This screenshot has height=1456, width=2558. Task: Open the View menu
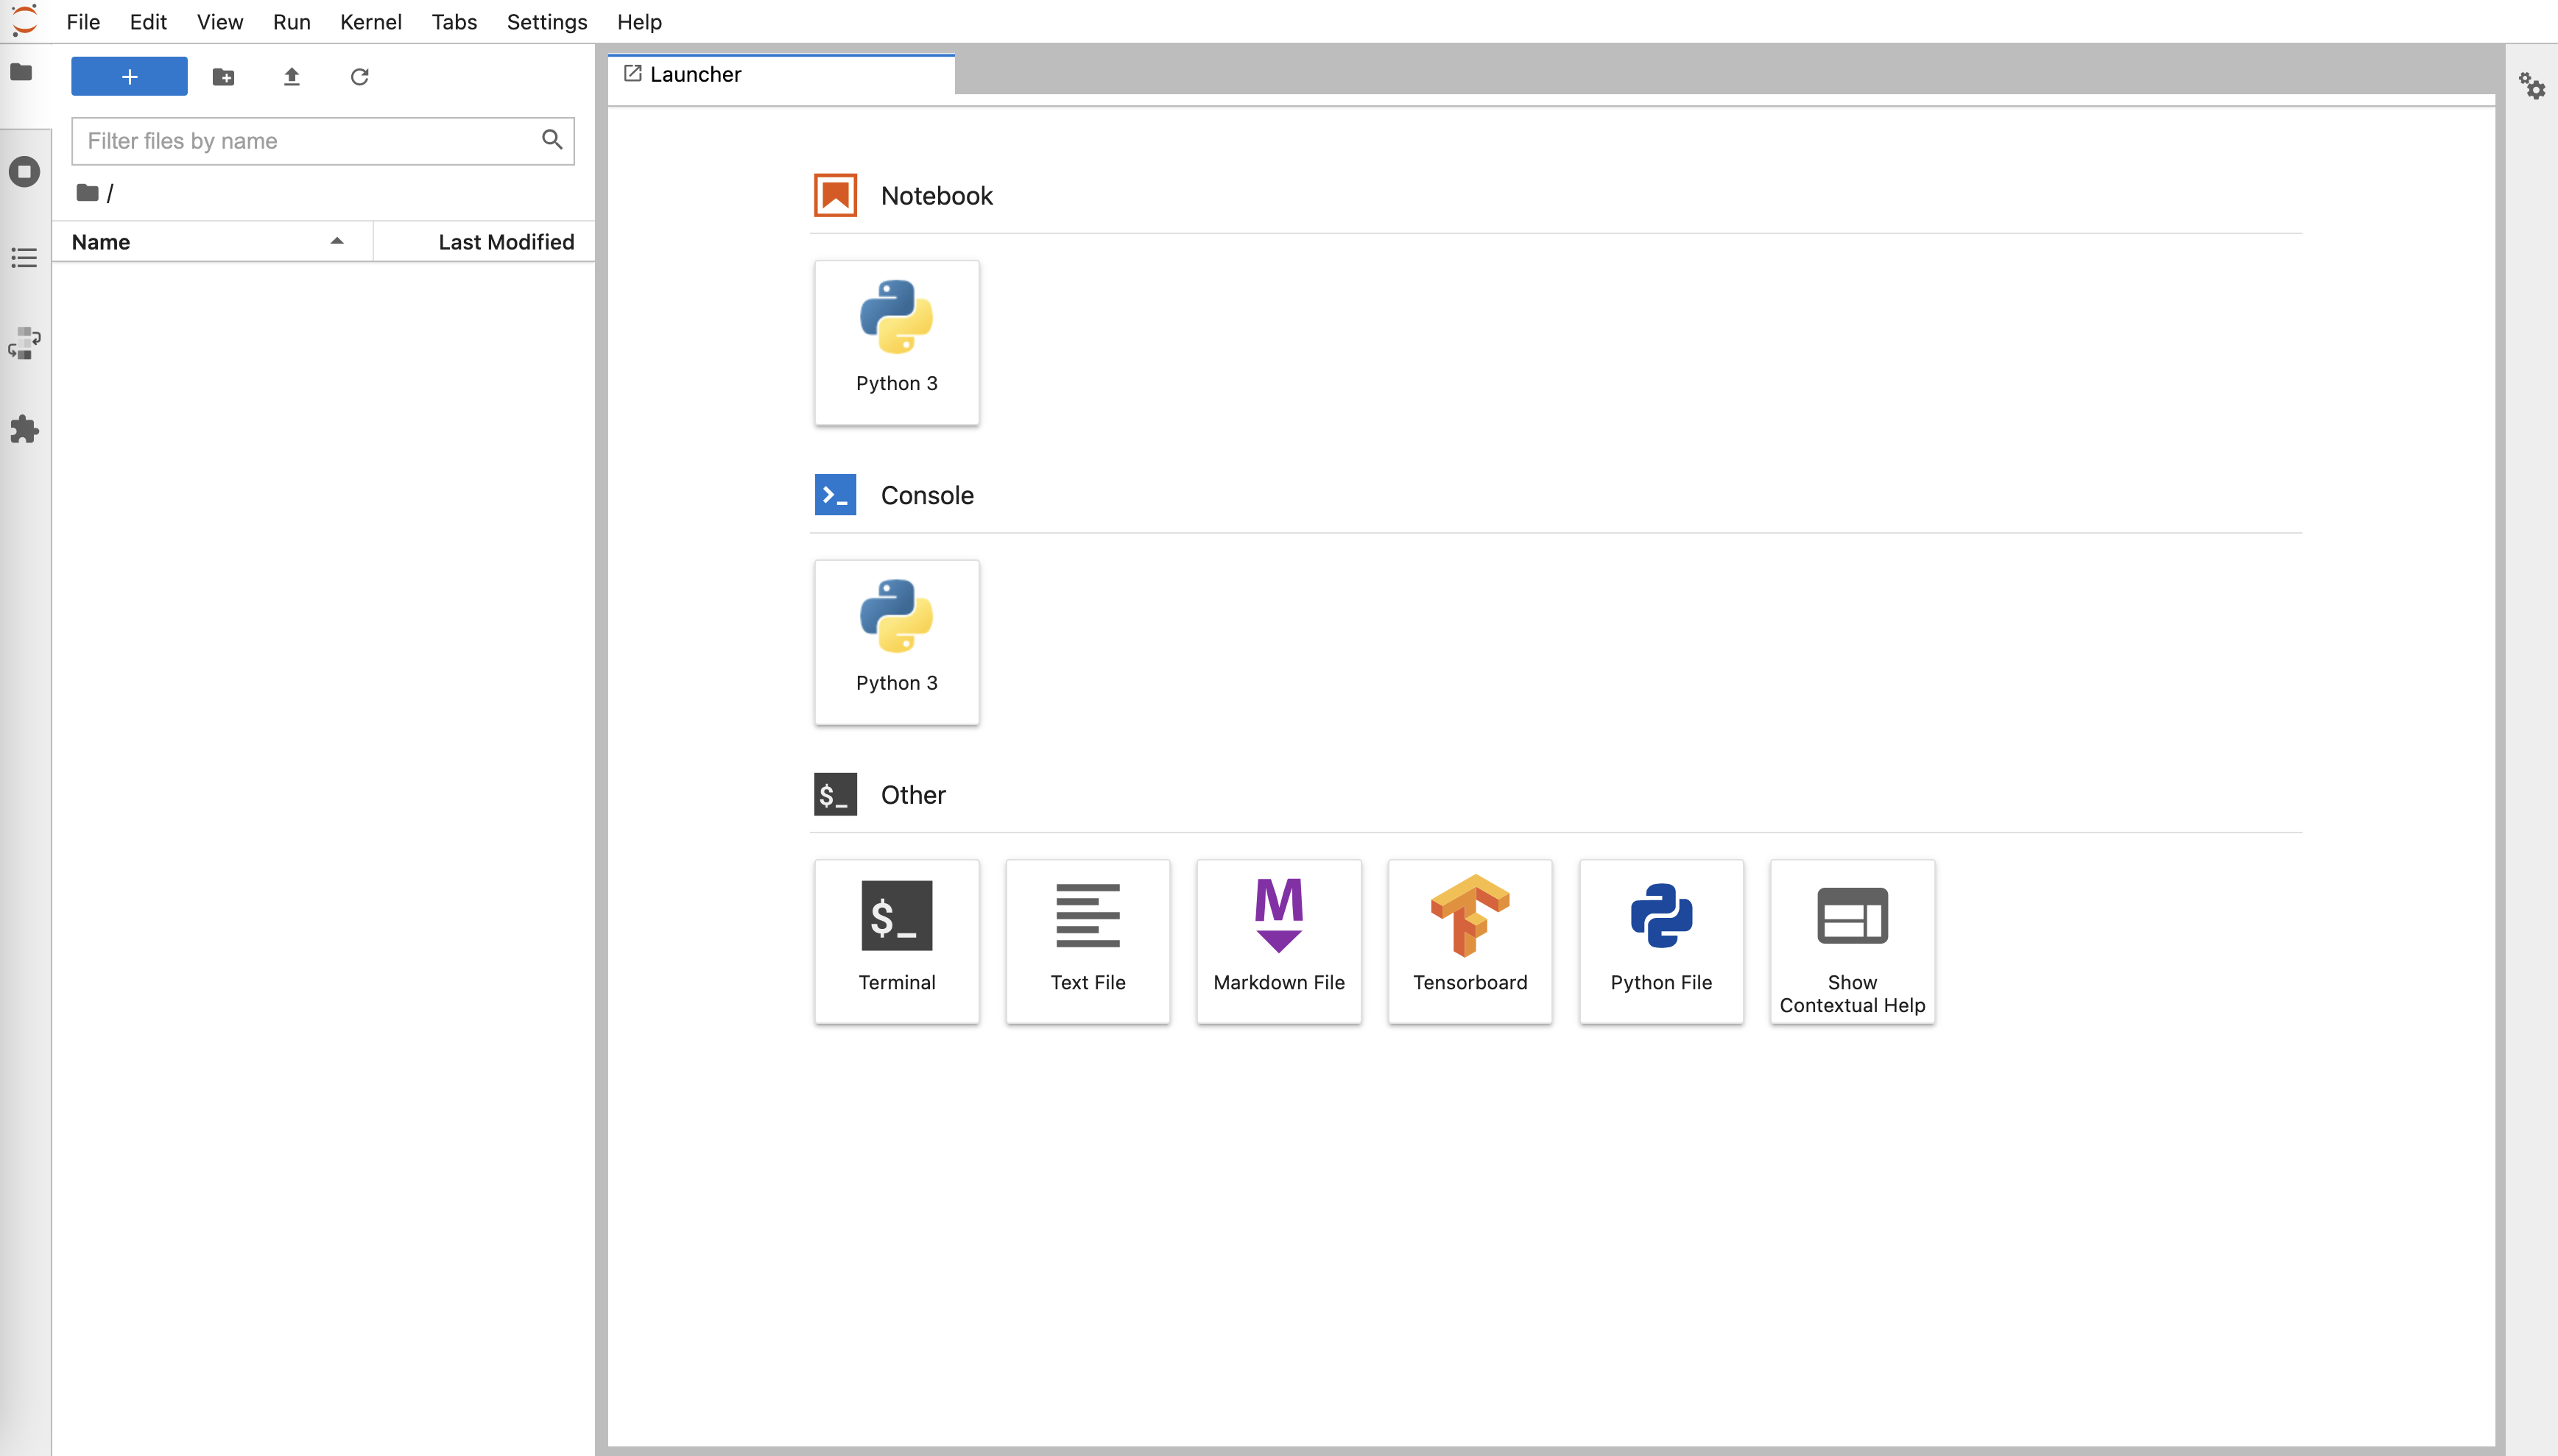[220, 22]
